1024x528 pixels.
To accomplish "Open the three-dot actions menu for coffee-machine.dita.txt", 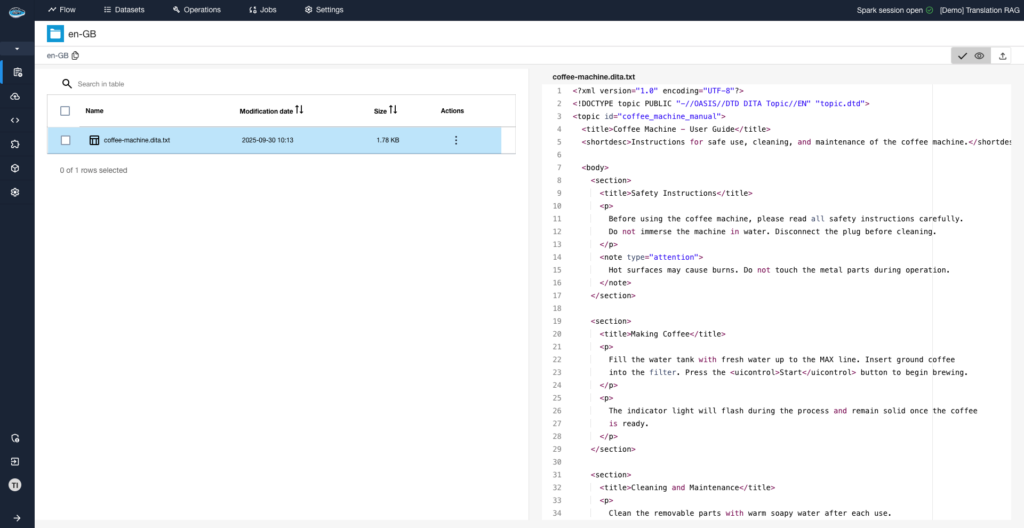I will (456, 141).
